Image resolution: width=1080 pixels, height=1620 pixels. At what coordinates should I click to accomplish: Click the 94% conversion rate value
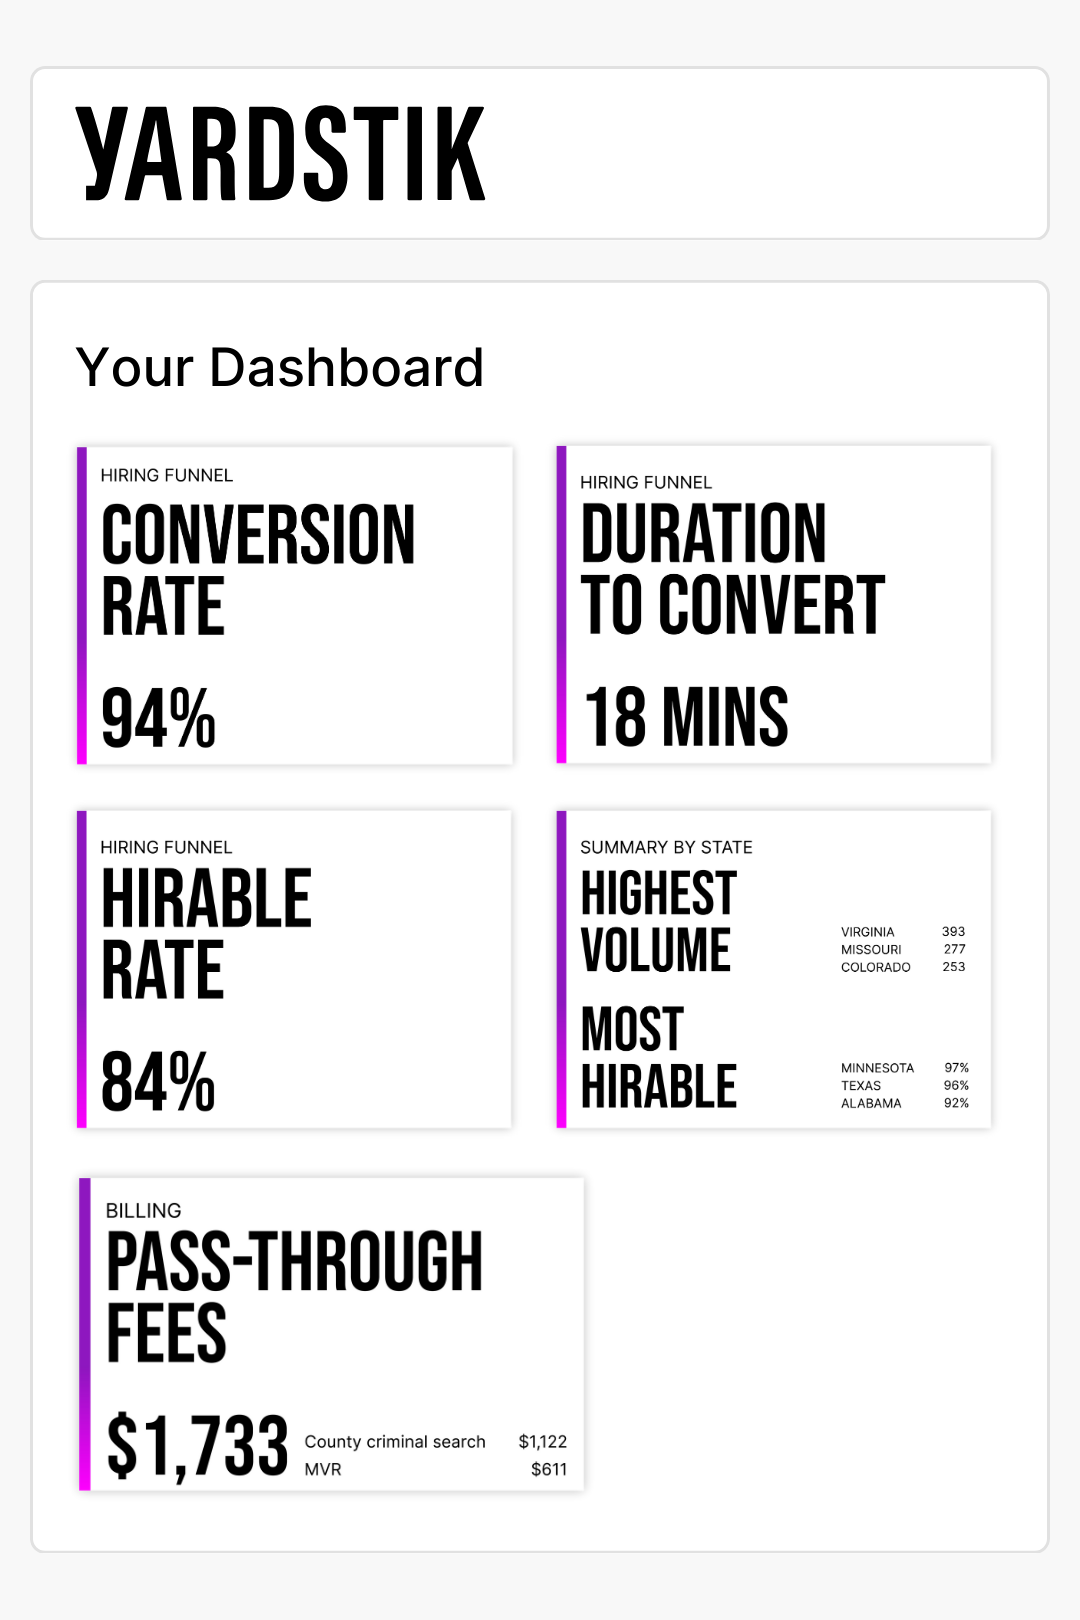(159, 718)
